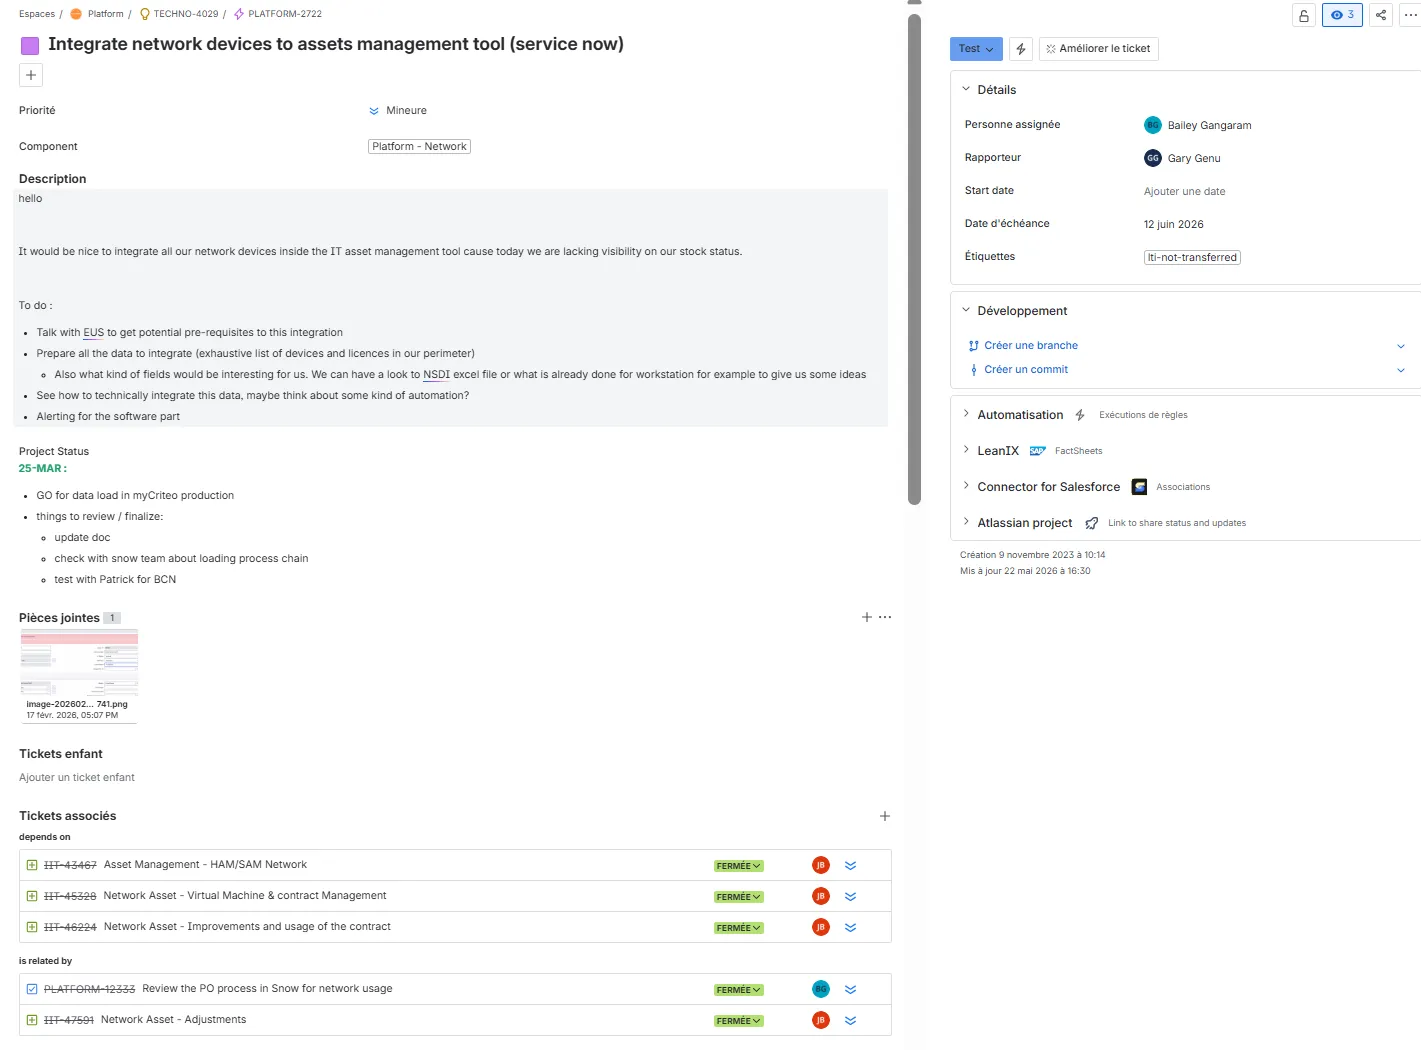
Task: Open Espaces breadcrumb link
Action: click(x=37, y=14)
